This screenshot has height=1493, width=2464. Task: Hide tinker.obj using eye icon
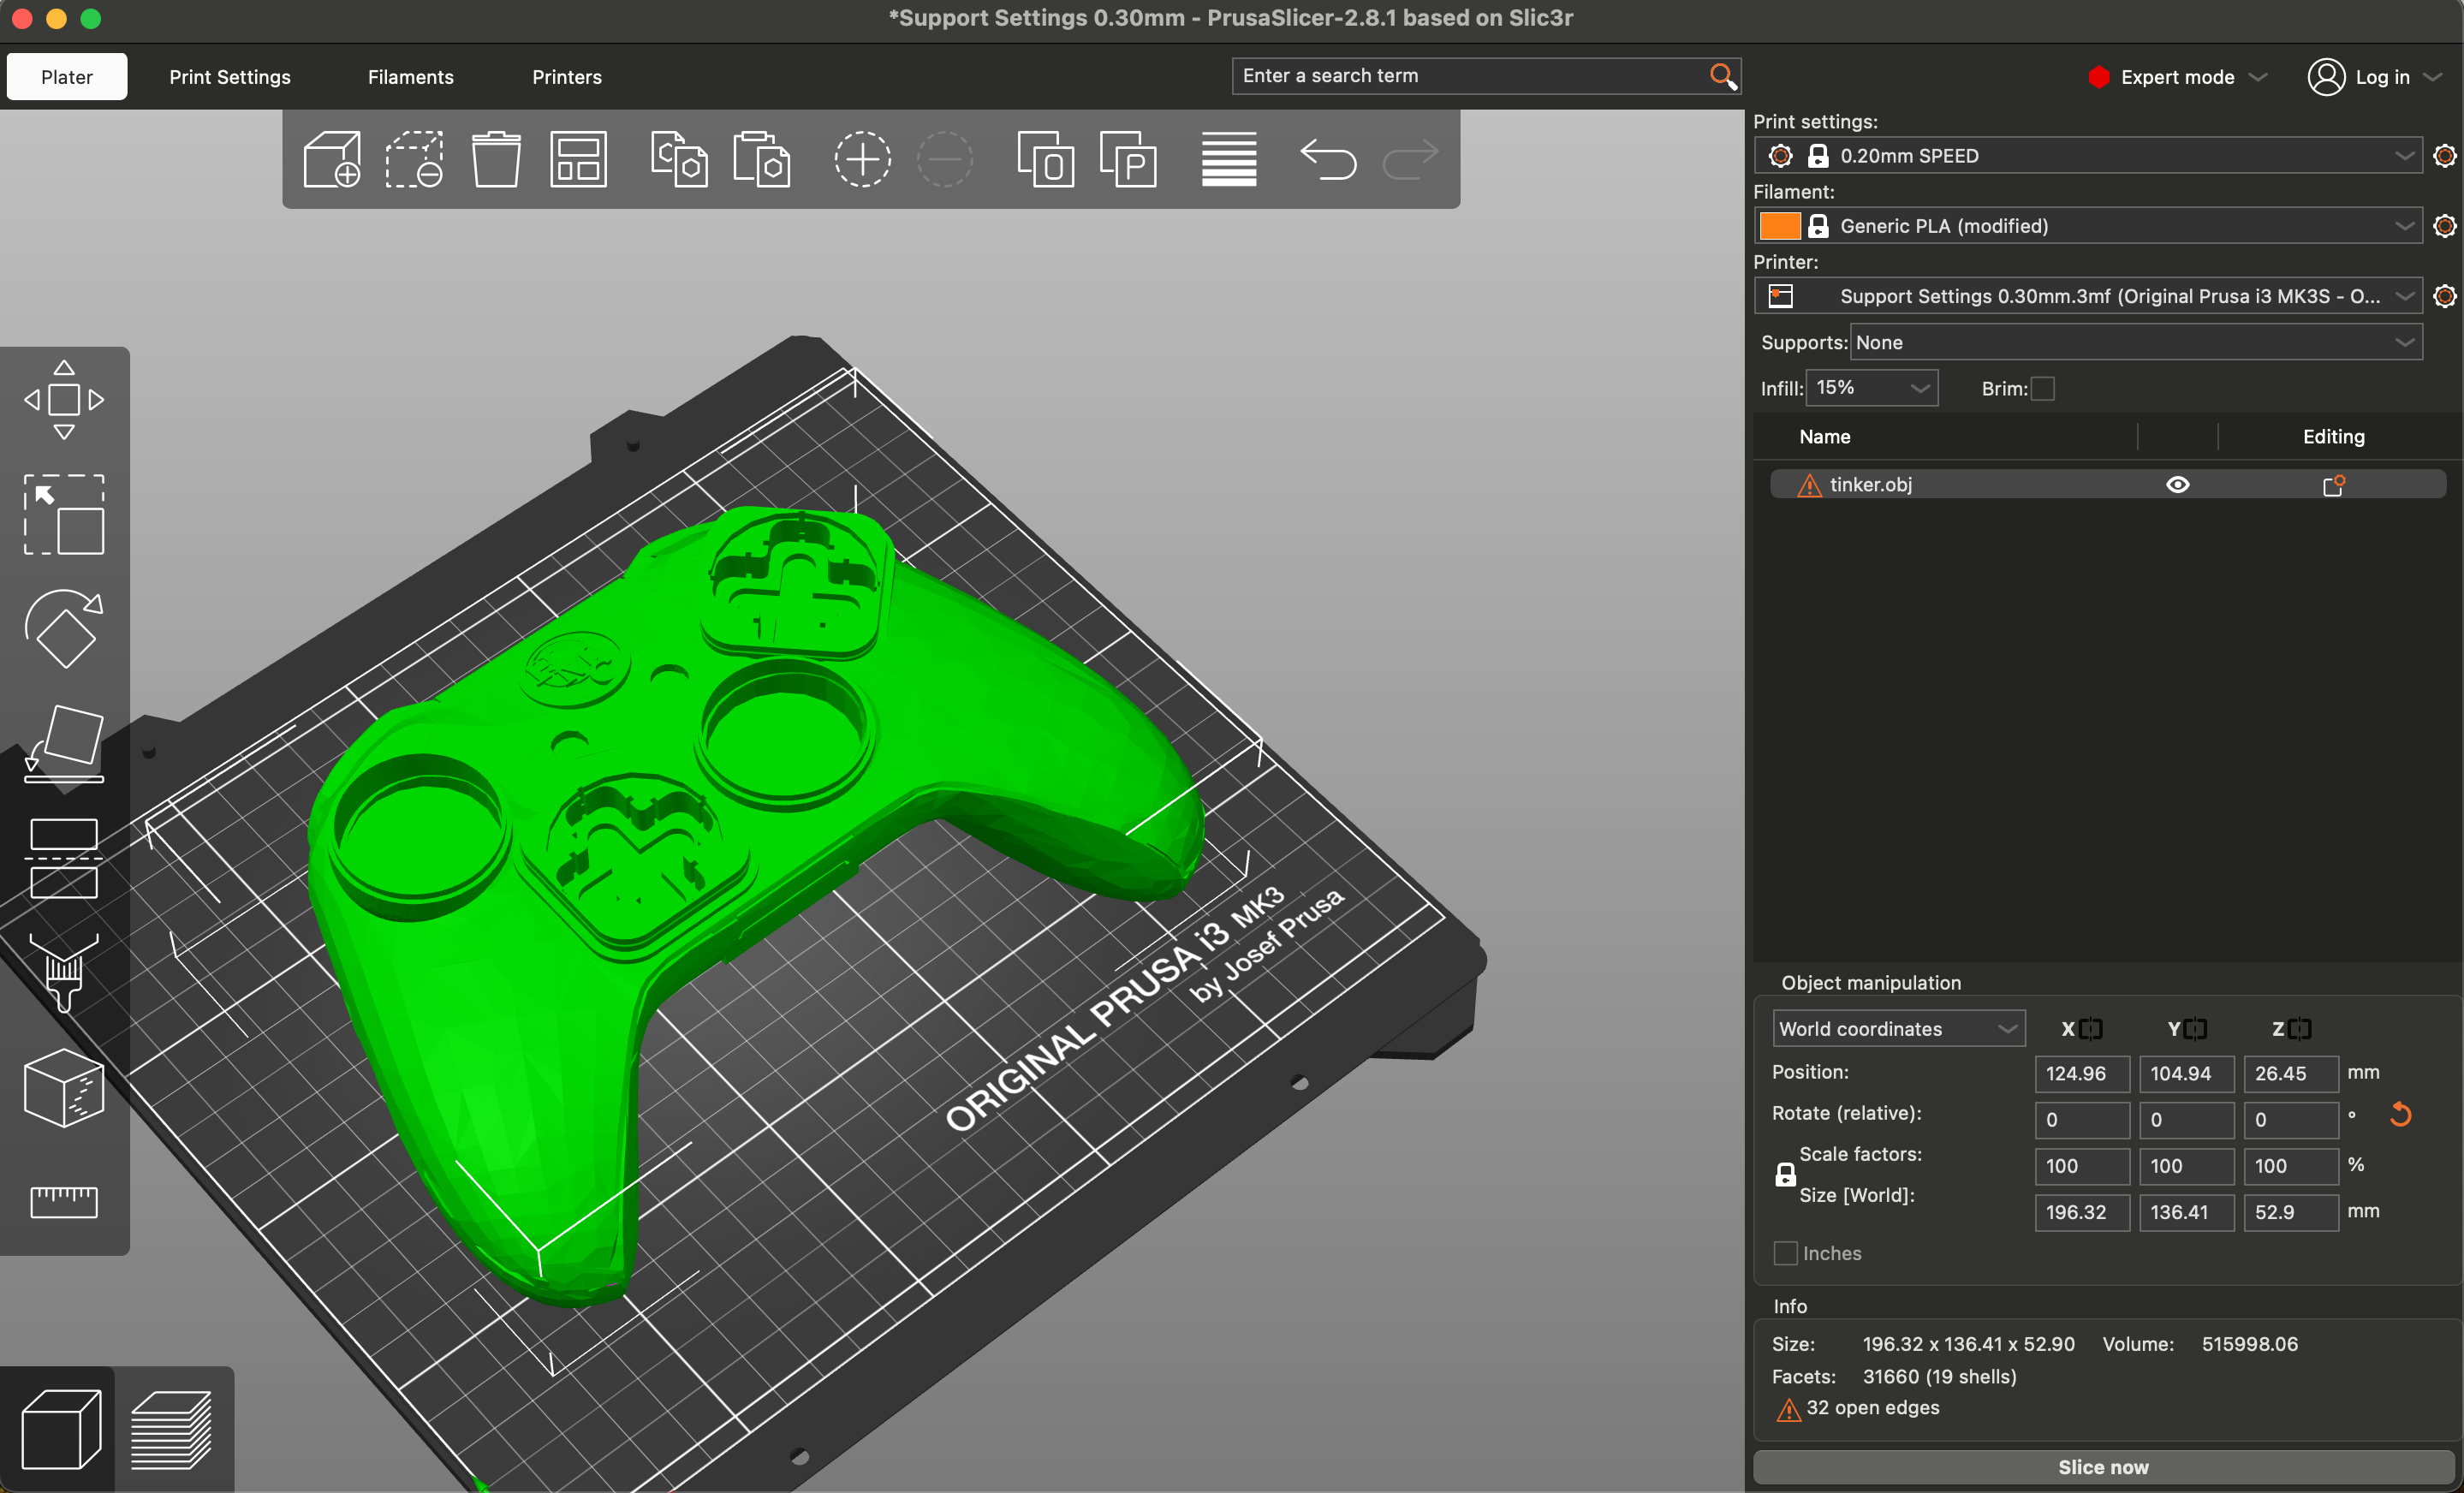click(x=2177, y=485)
